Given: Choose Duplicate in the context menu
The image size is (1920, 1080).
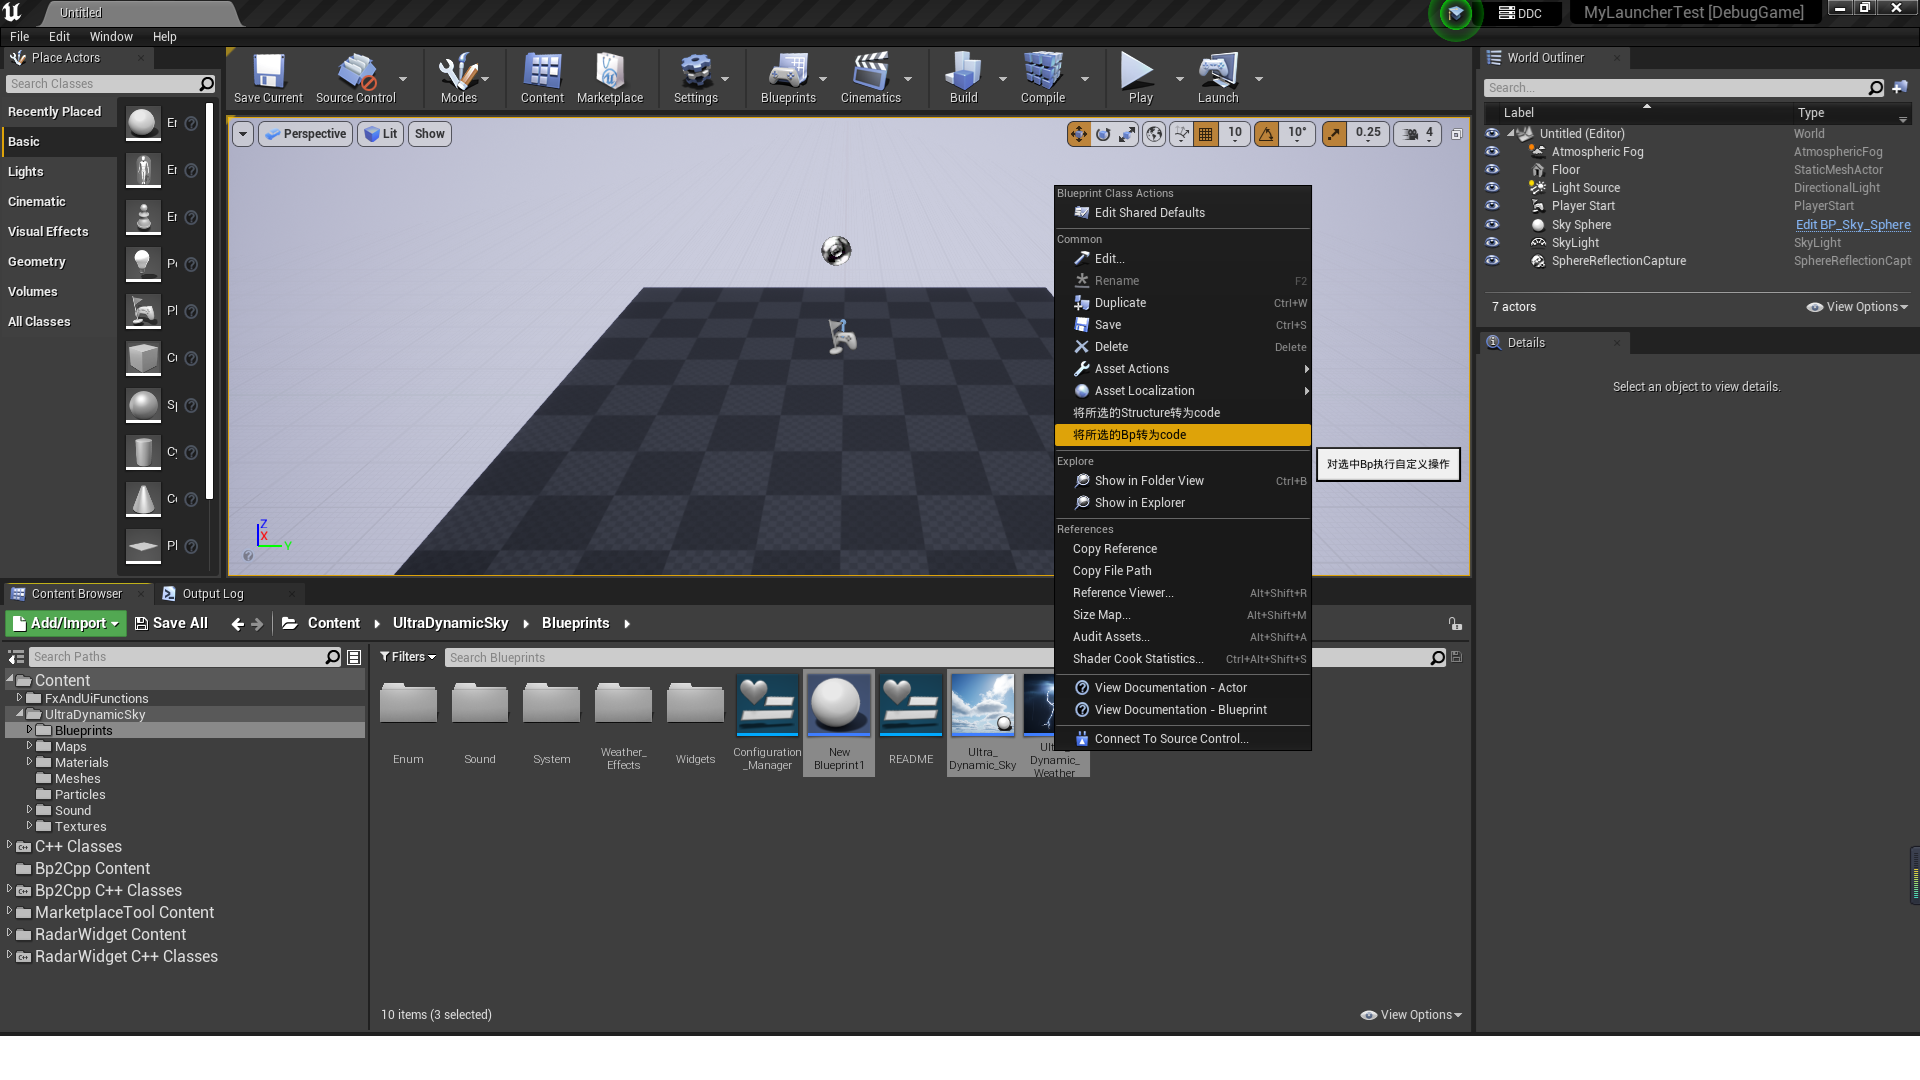Looking at the screenshot, I should coord(1182,303).
